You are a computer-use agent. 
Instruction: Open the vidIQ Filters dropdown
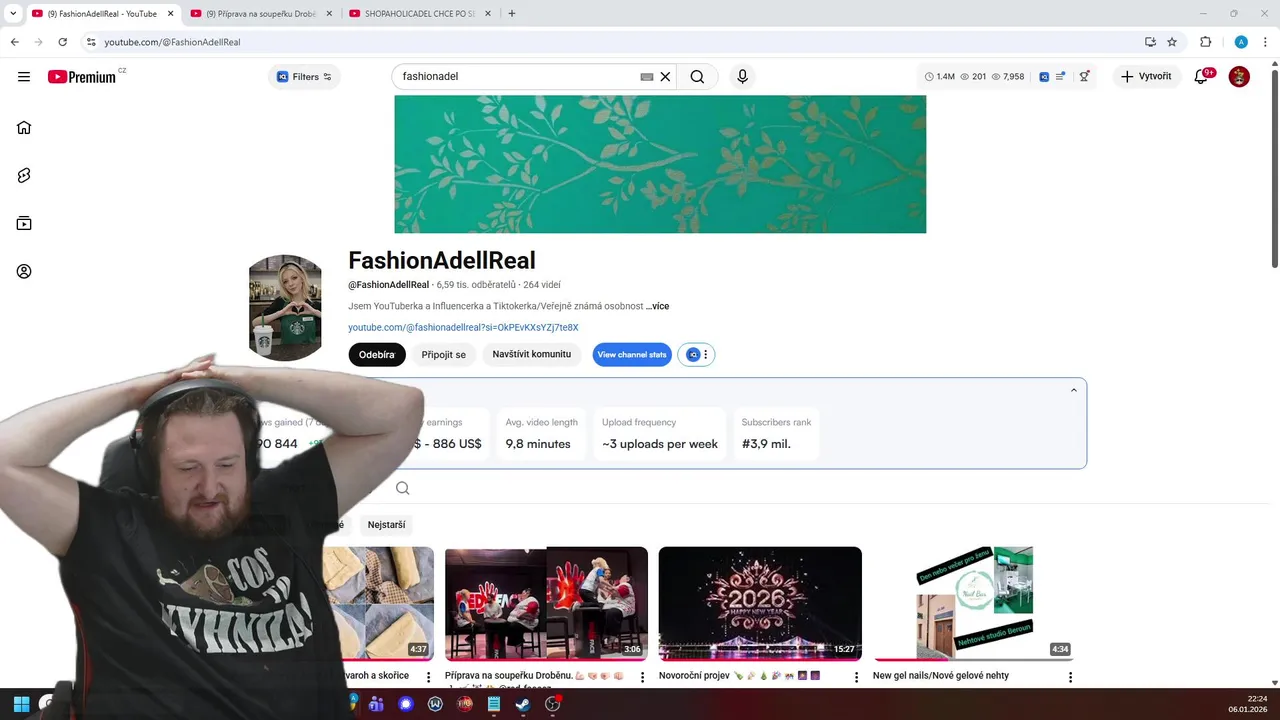pos(304,77)
